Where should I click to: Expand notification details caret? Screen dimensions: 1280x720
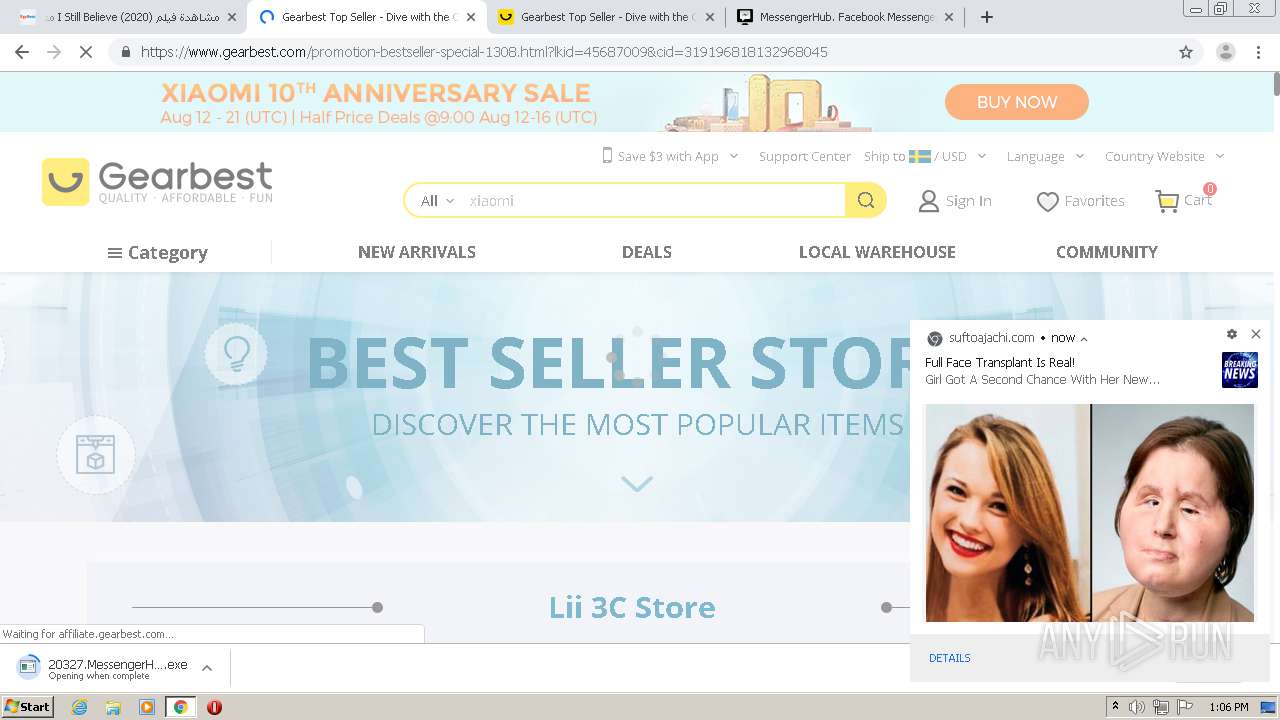[x=1084, y=339]
